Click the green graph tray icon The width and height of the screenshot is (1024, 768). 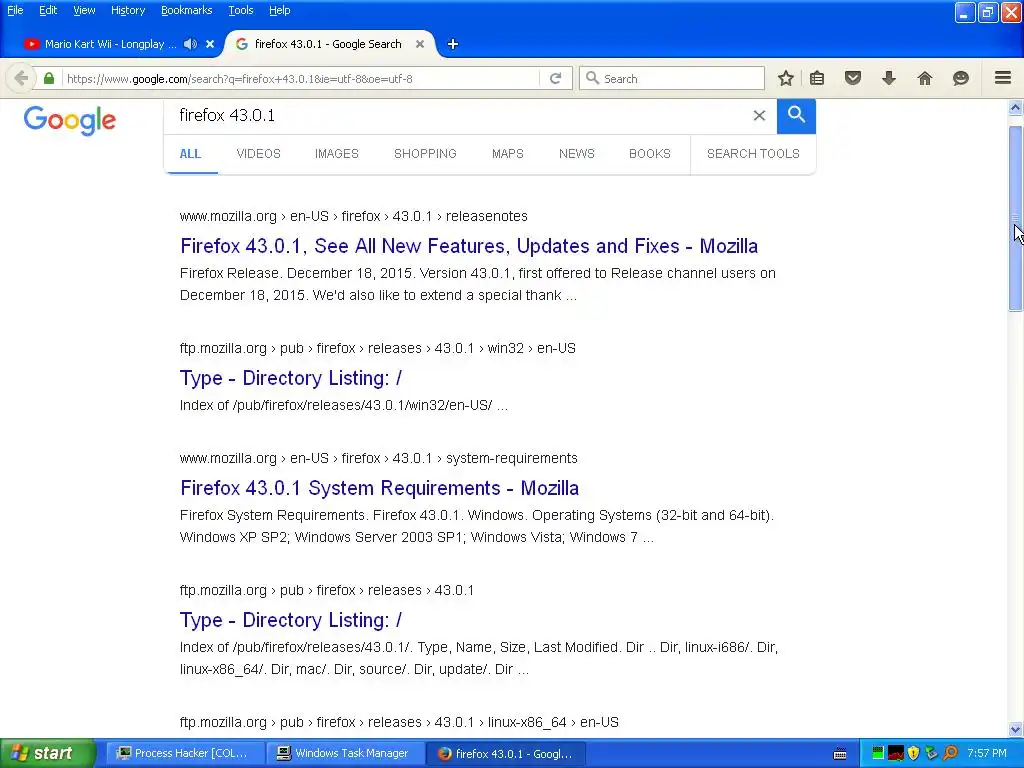(x=878, y=753)
